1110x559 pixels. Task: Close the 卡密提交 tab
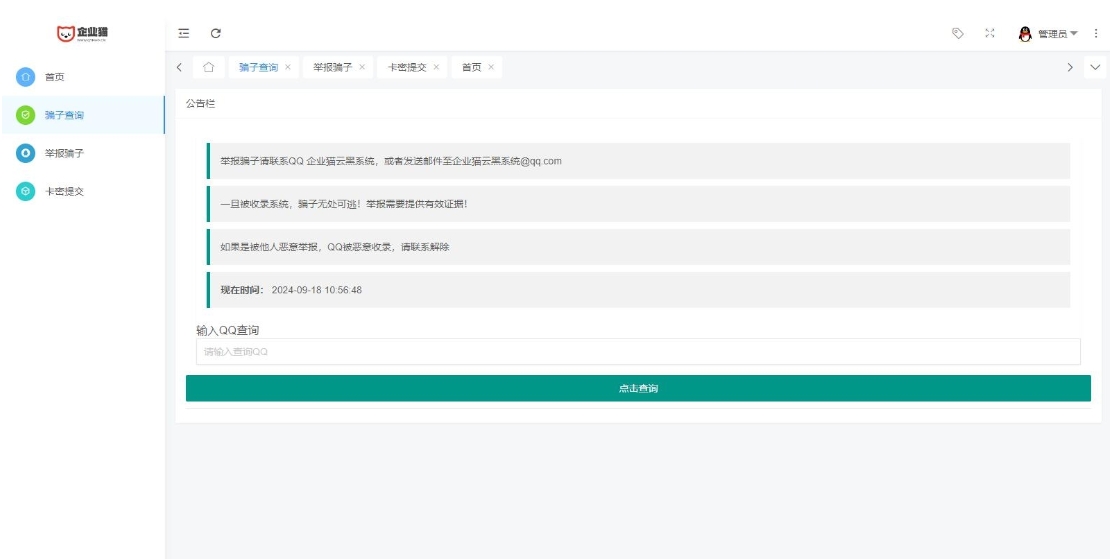coord(436,67)
